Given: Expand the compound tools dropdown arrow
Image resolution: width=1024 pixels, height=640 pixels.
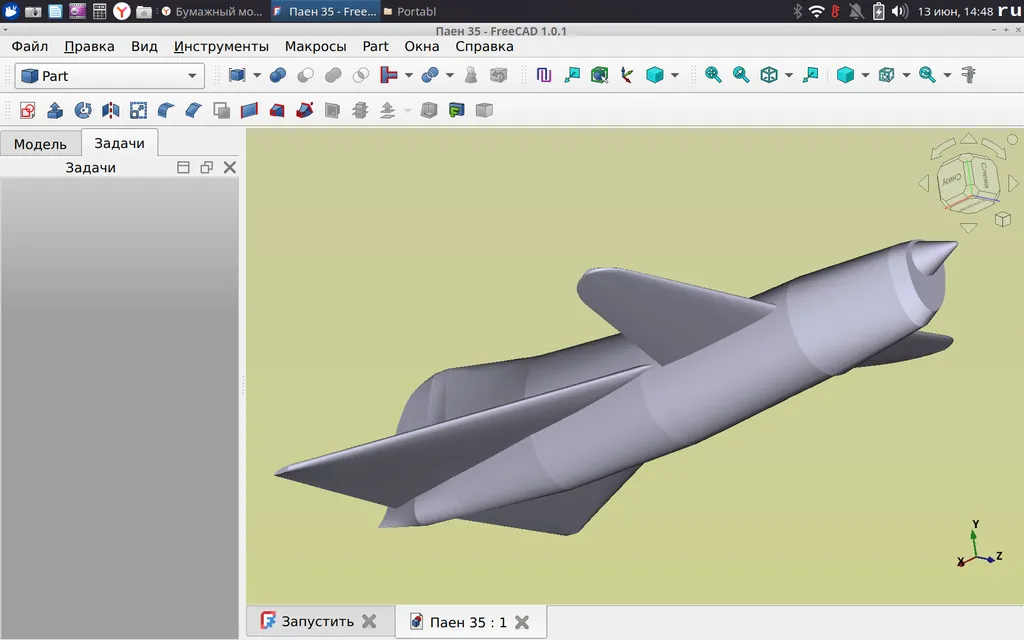Looking at the screenshot, I should [257, 75].
